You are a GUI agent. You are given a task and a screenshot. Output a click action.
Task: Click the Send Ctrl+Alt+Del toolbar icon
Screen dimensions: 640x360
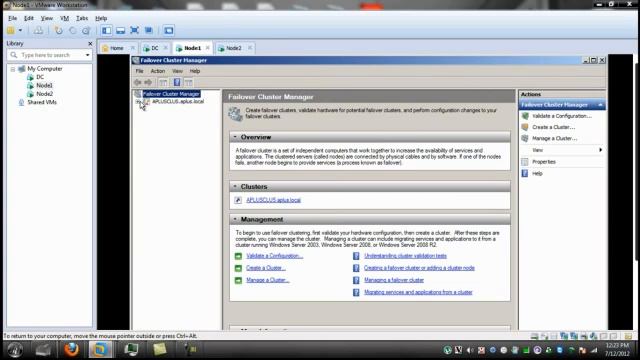tap(38, 31)
